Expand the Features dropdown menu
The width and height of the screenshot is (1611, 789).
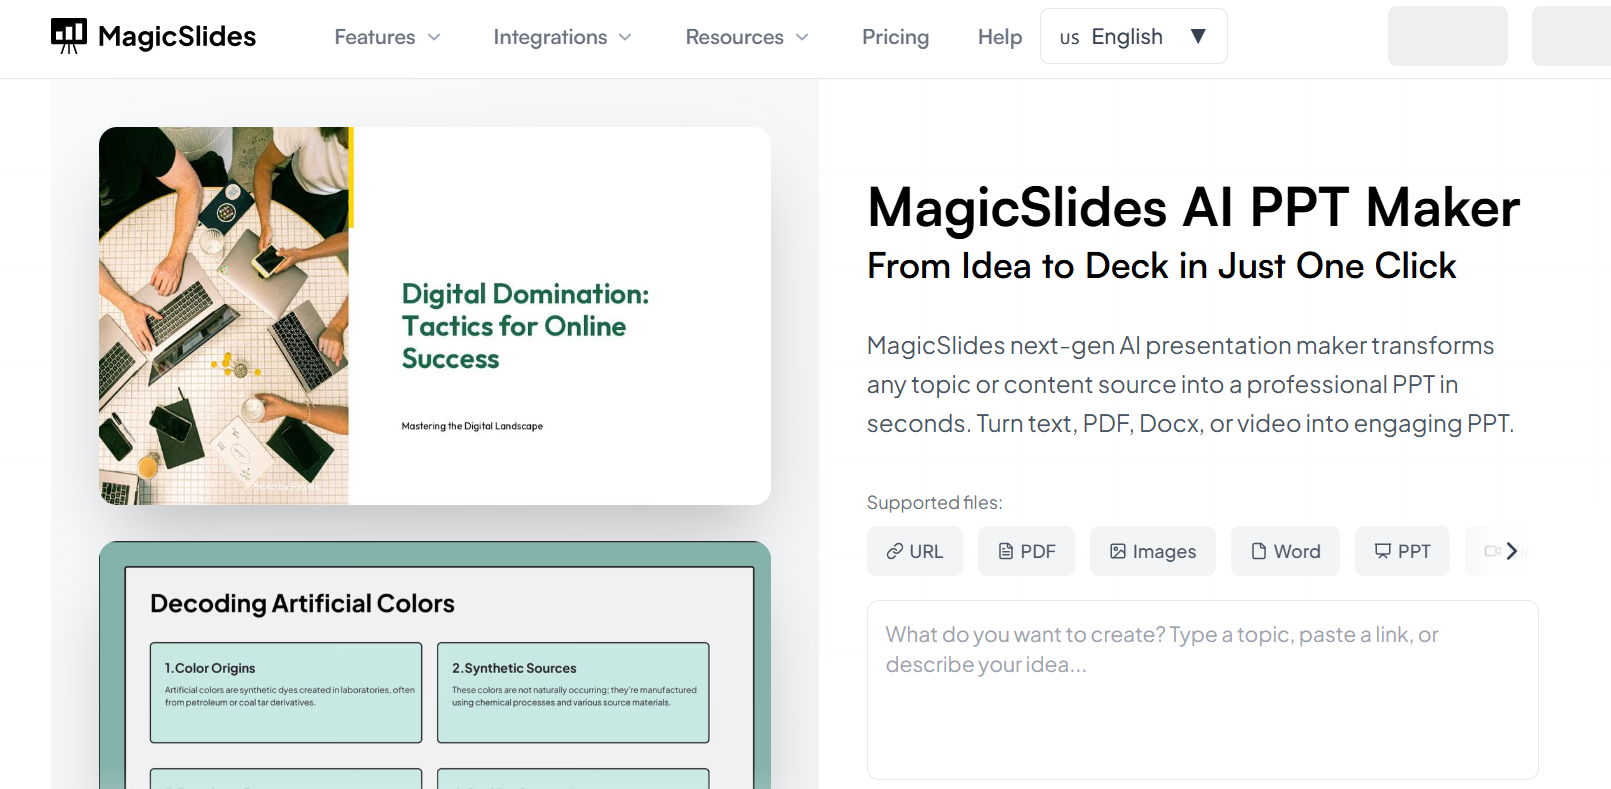387,37
